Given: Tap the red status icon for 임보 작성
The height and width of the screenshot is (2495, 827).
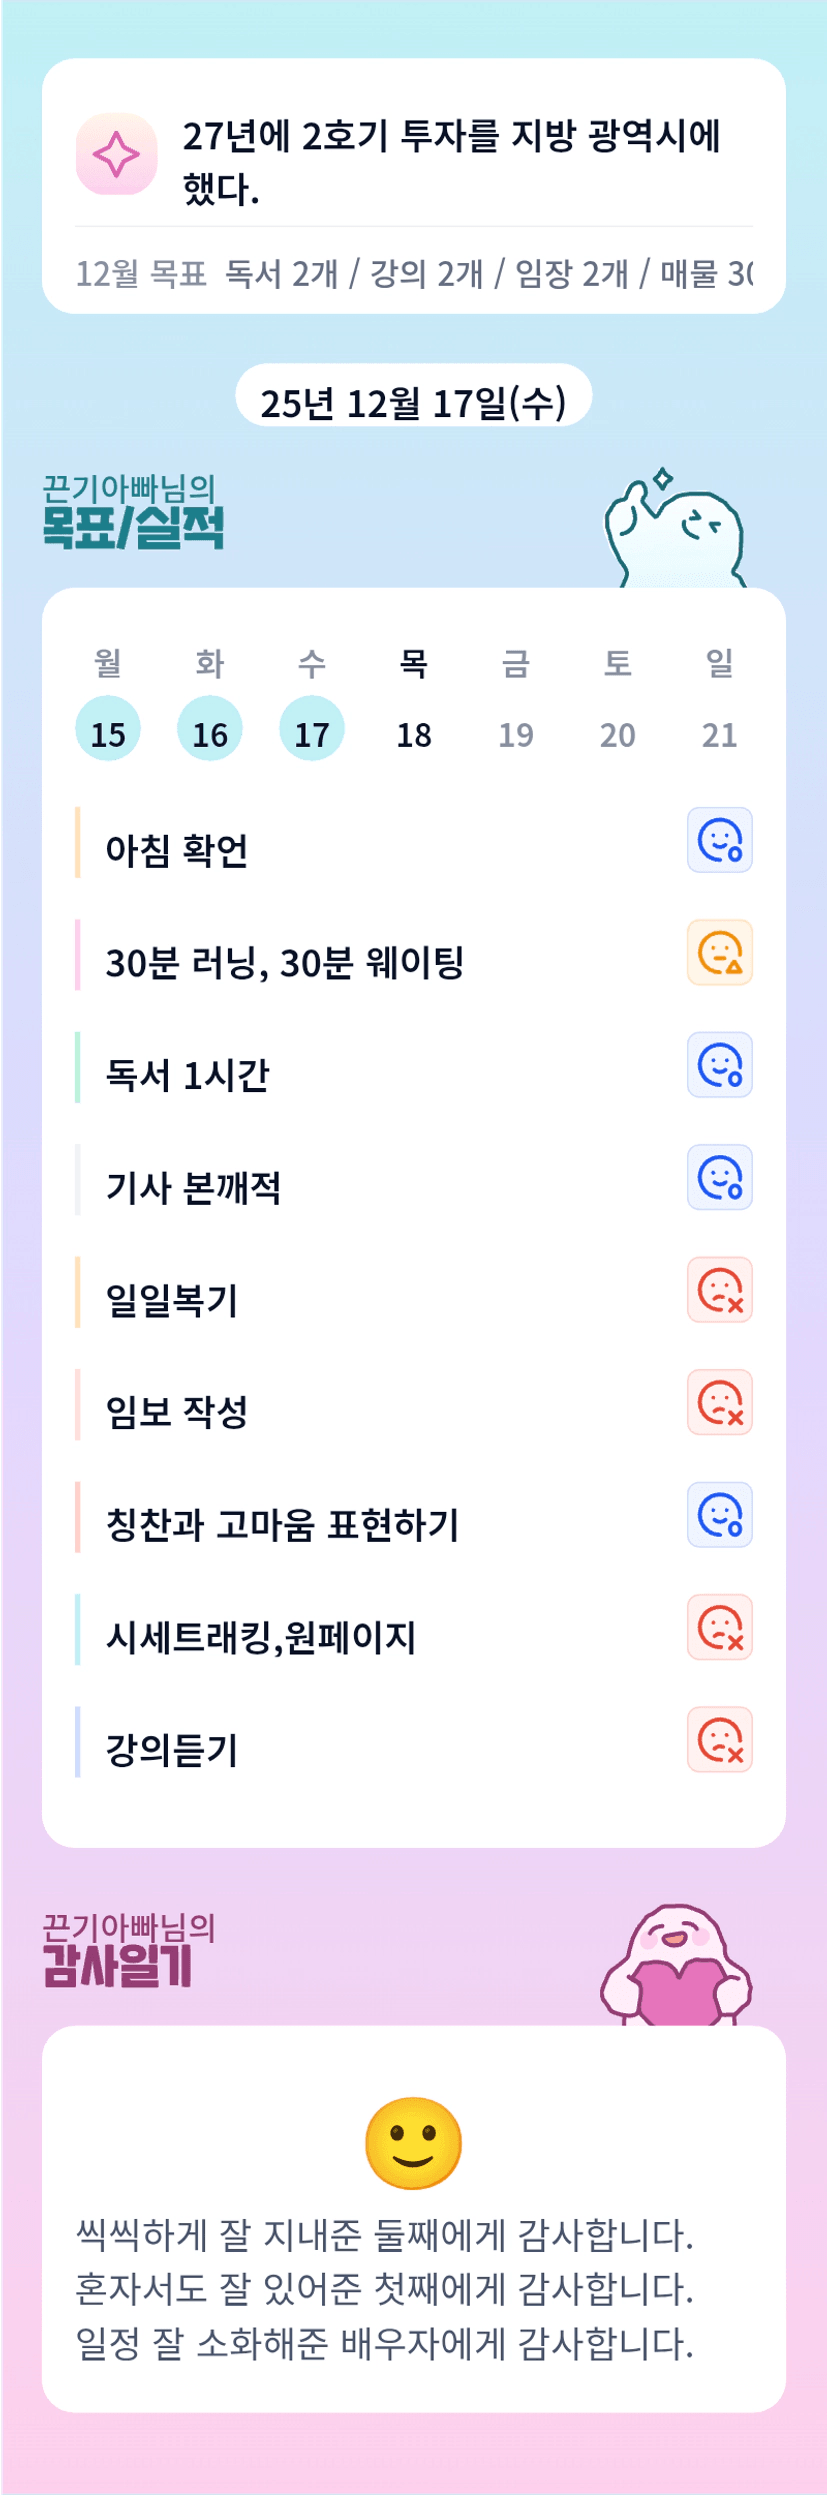Looking at the screenshot, I should tap(719, 1402).
